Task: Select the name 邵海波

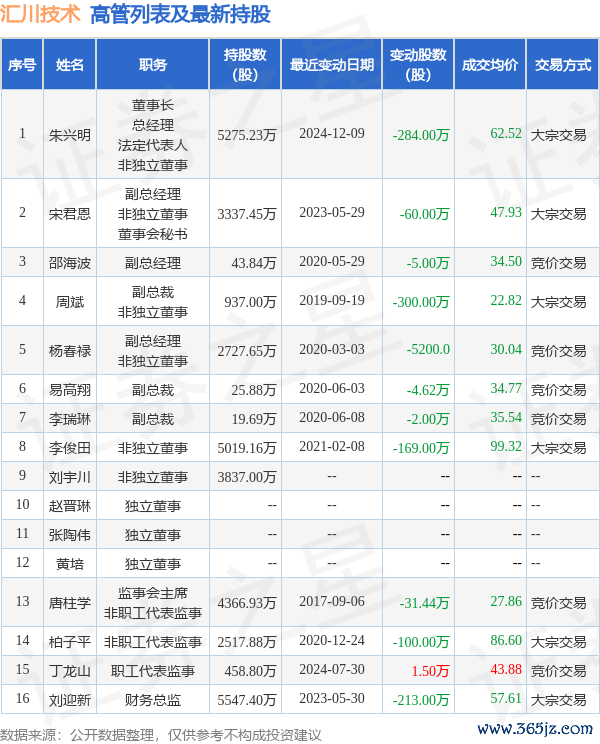Action: (70, 263)
